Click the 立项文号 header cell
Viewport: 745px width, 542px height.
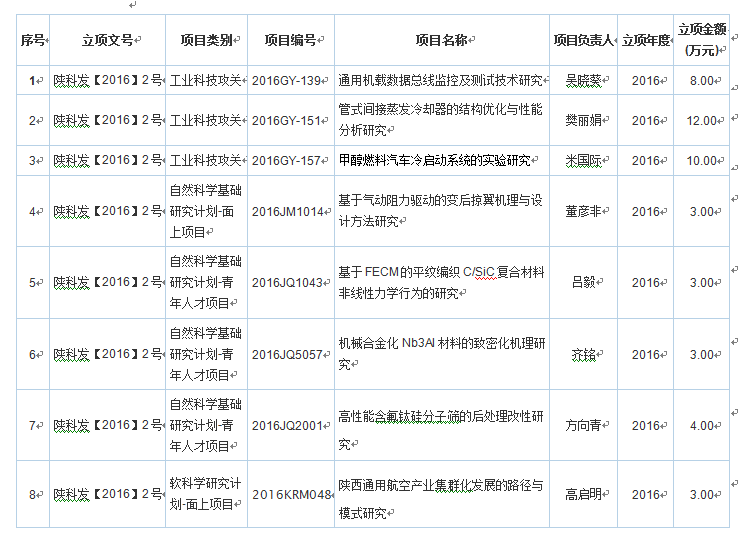(107, 40)
